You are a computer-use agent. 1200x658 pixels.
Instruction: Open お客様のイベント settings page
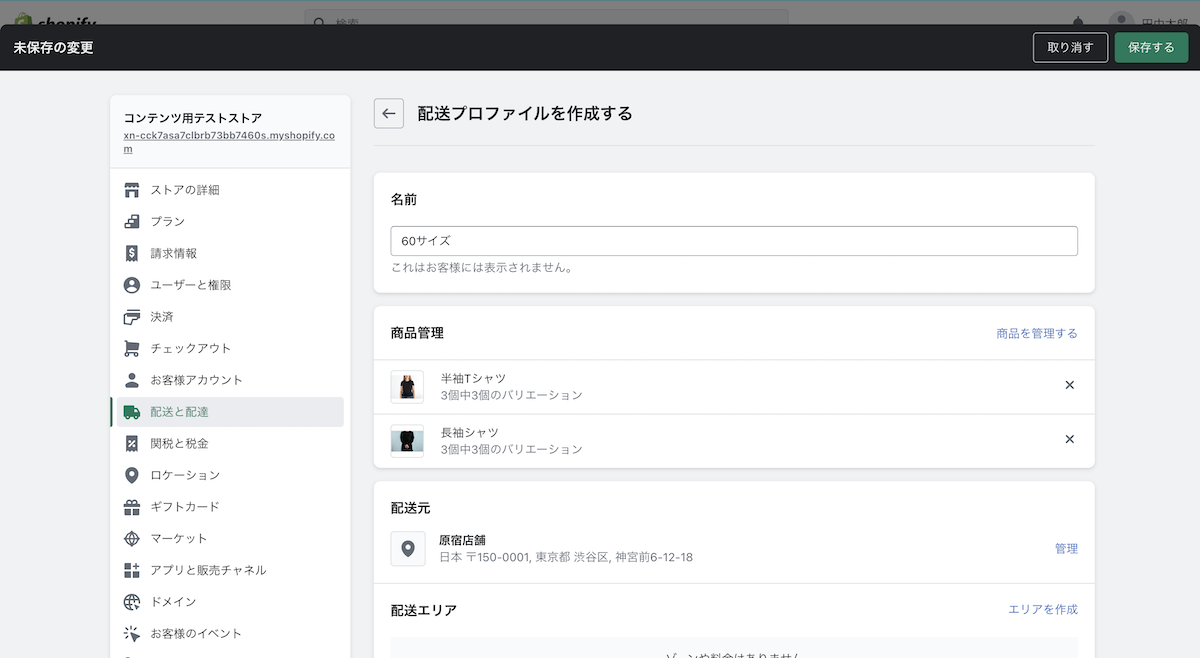tap(230, 633)
